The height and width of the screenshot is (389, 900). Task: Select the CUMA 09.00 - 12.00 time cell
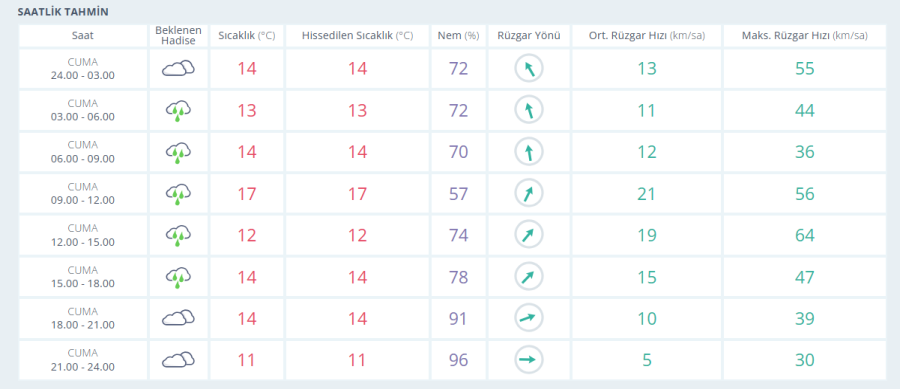point(83,194)
